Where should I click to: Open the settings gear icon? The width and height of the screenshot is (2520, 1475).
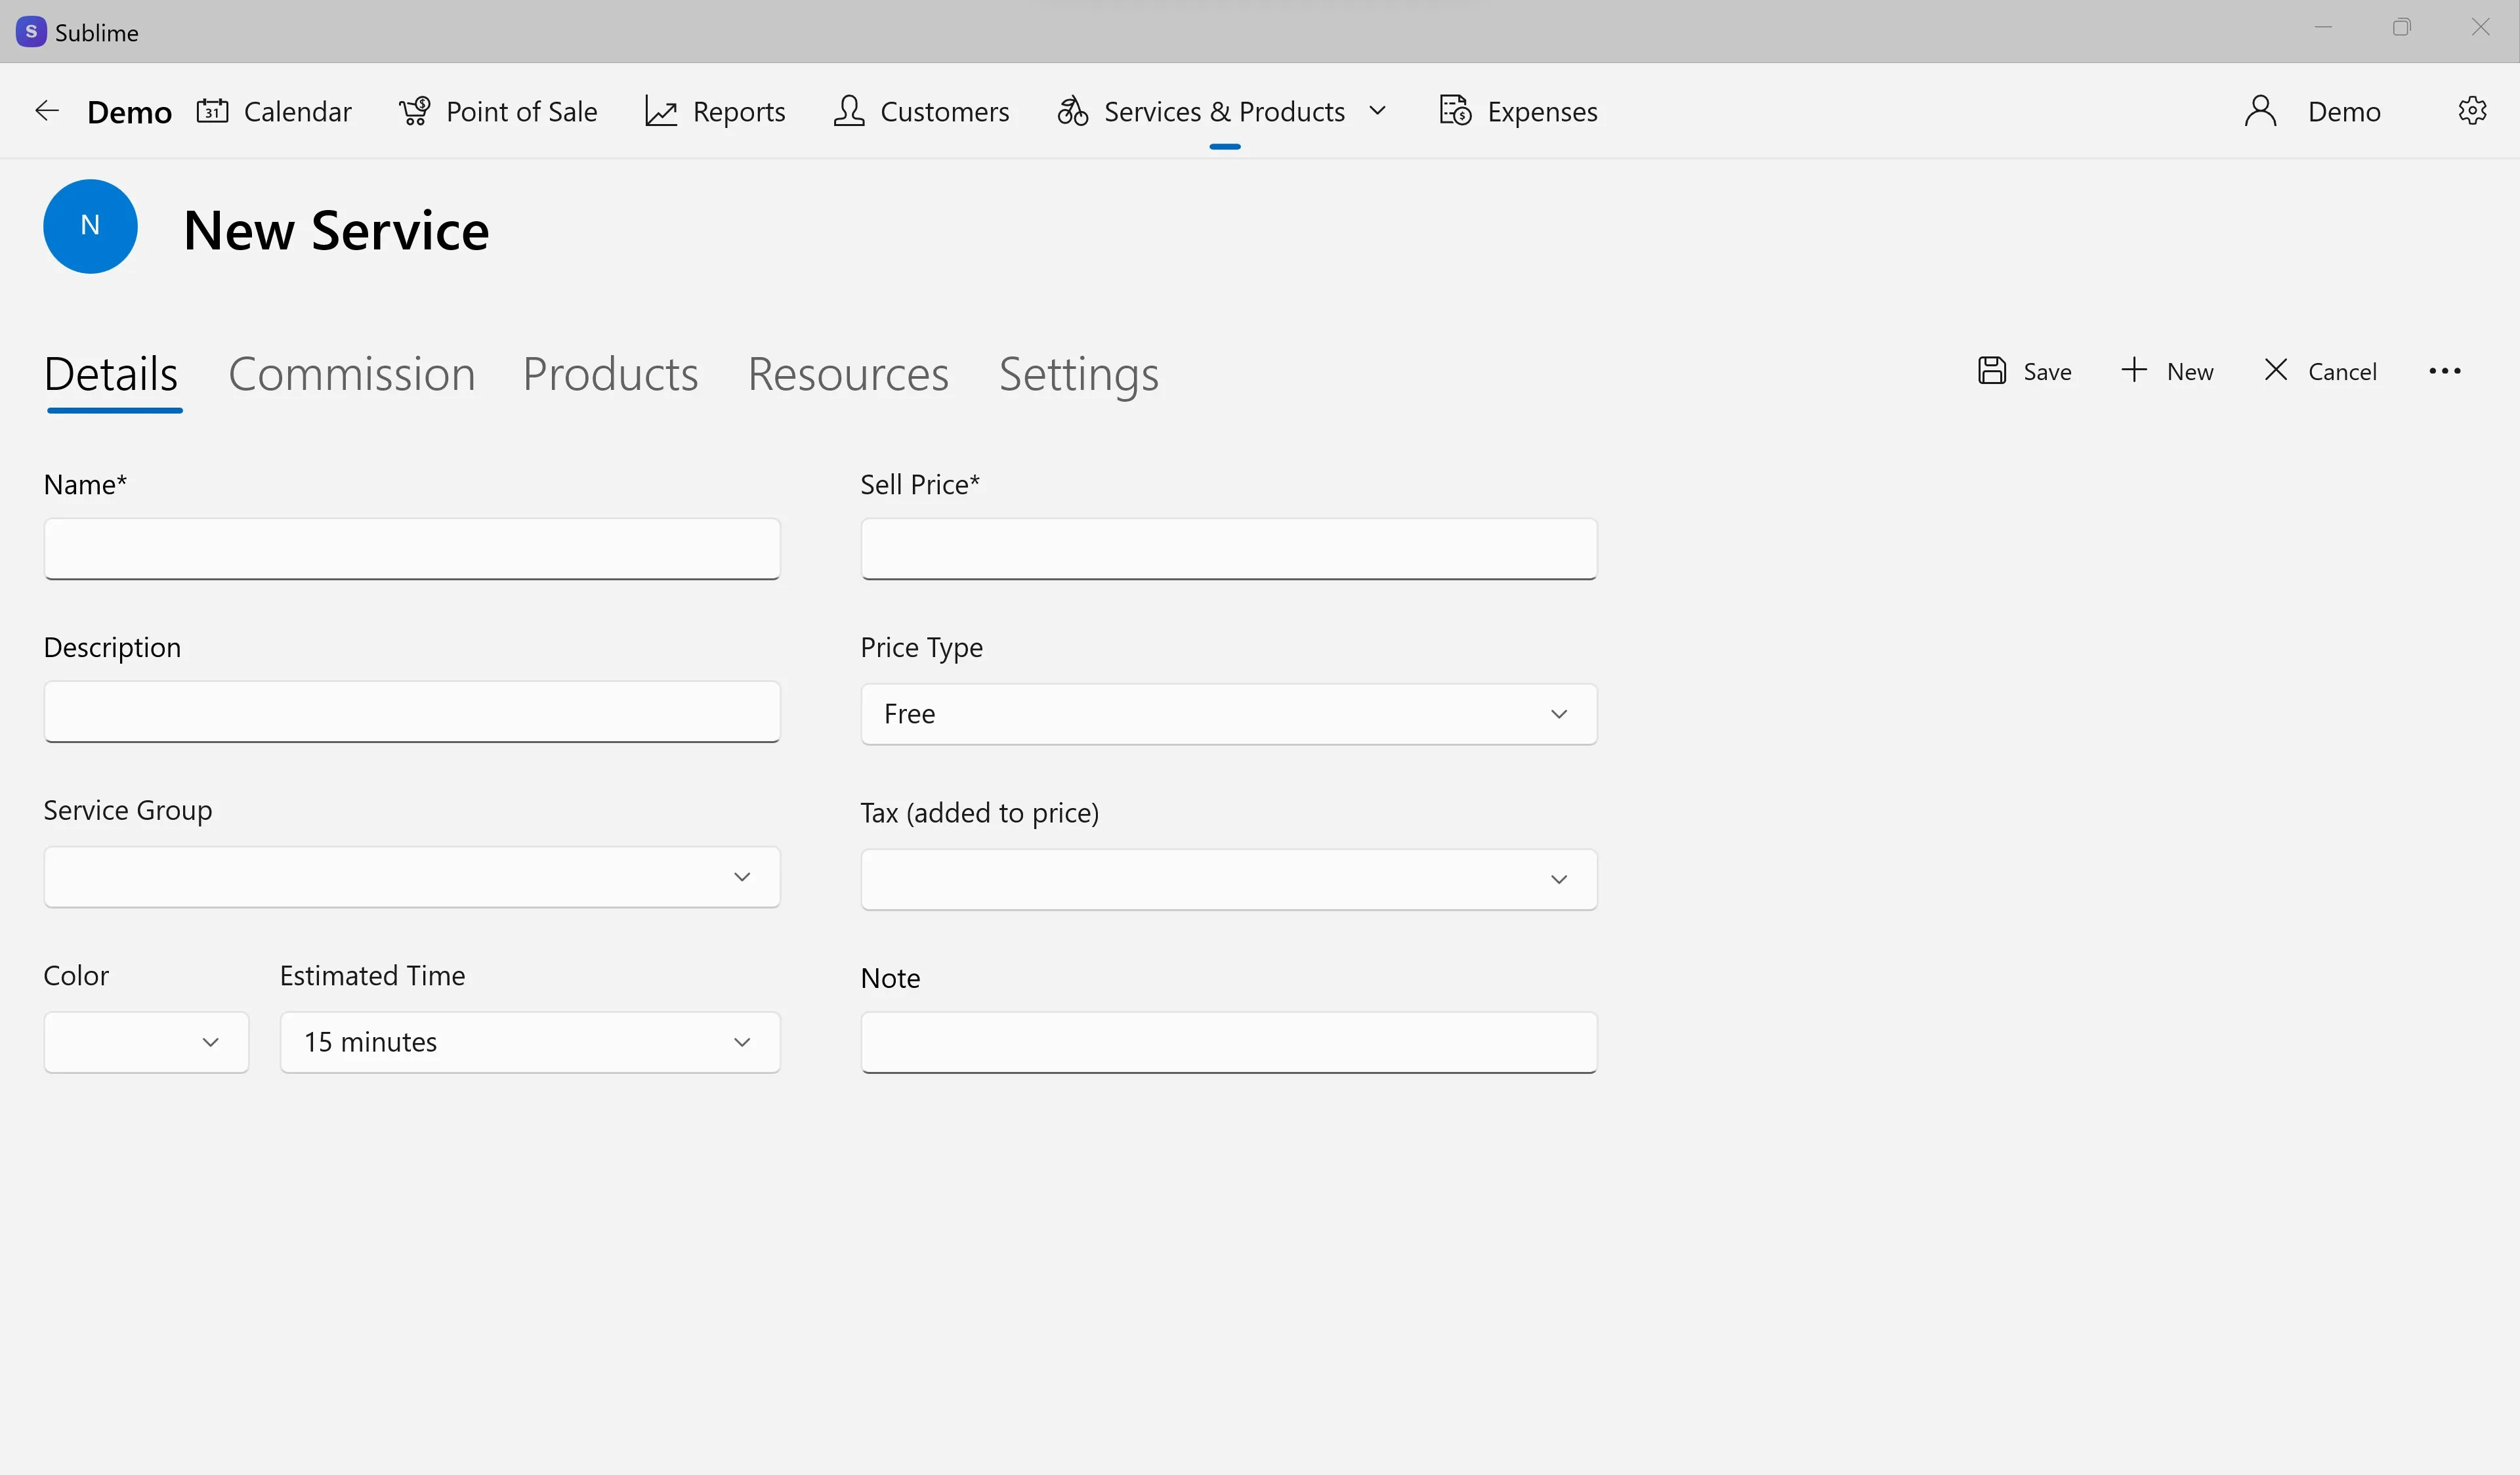pos(2472,111)
